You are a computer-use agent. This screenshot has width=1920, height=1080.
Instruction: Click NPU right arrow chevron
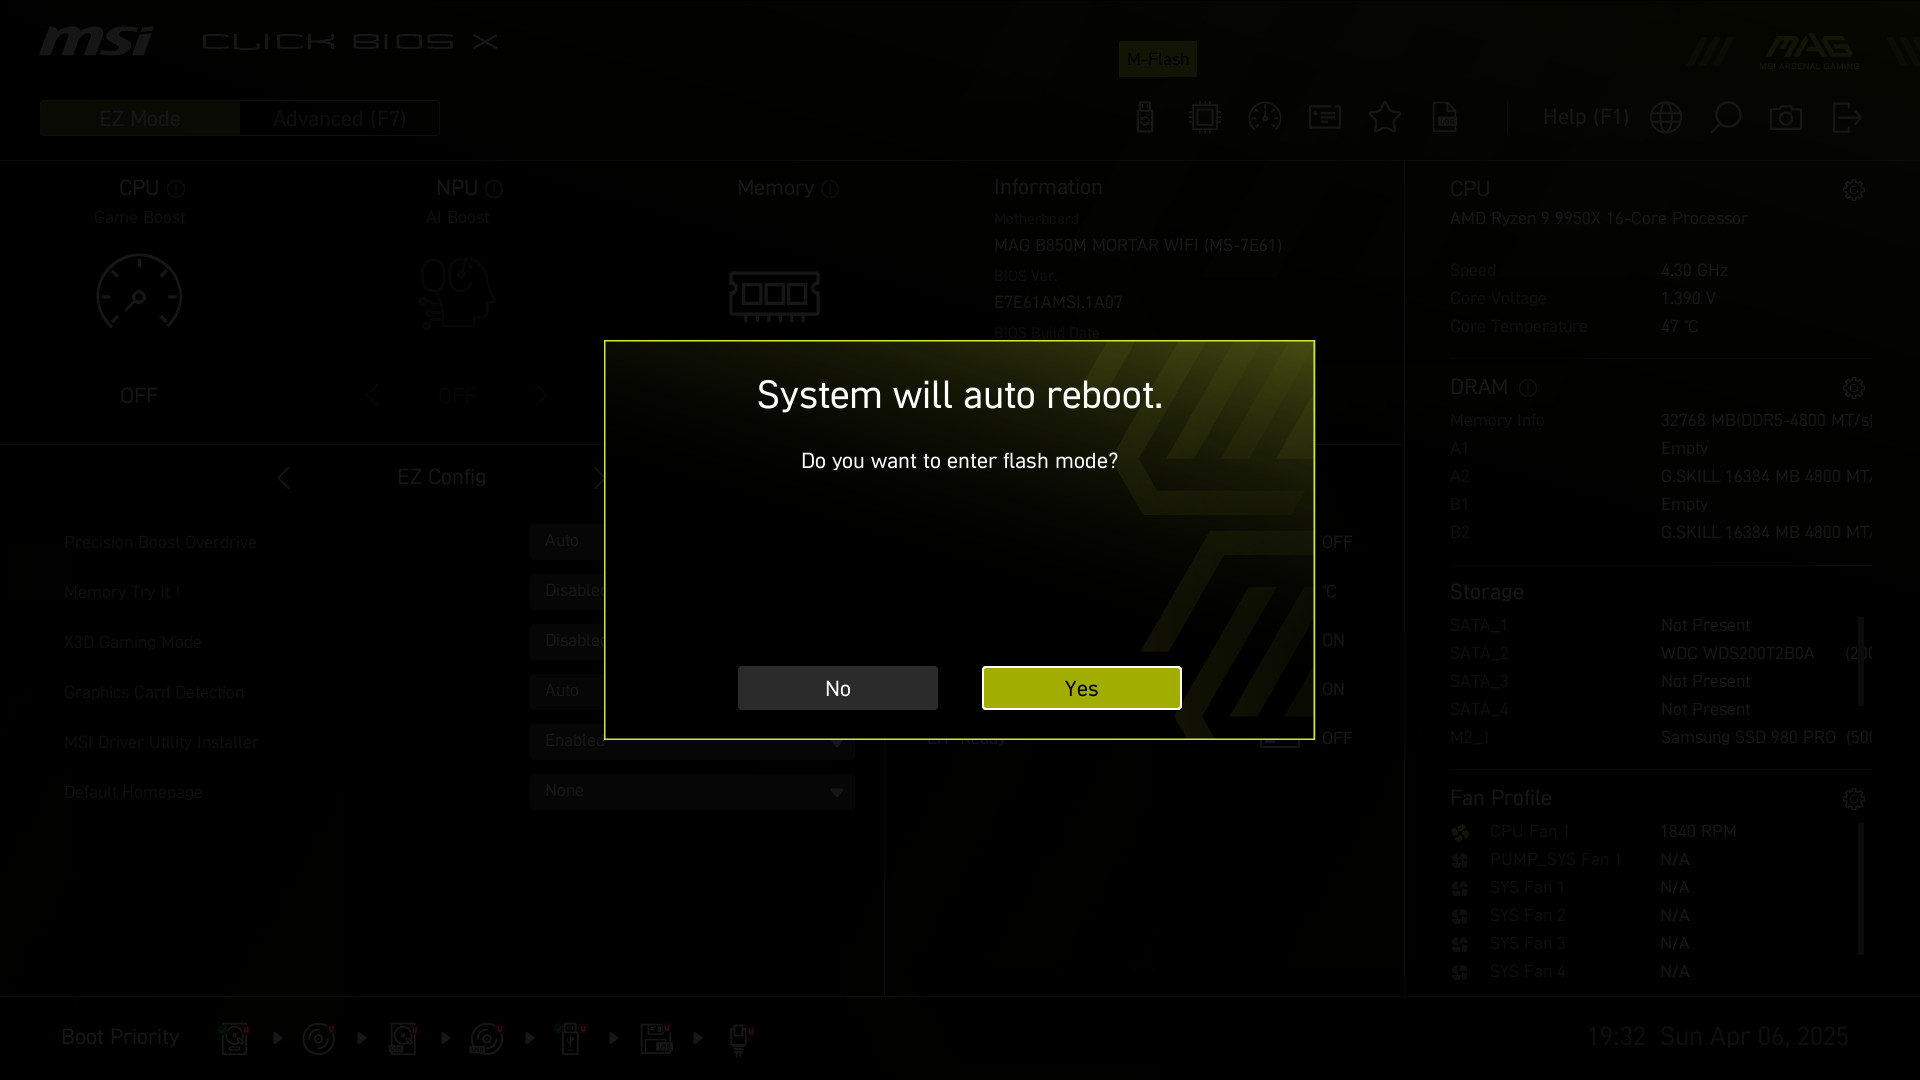coord(541,395)
